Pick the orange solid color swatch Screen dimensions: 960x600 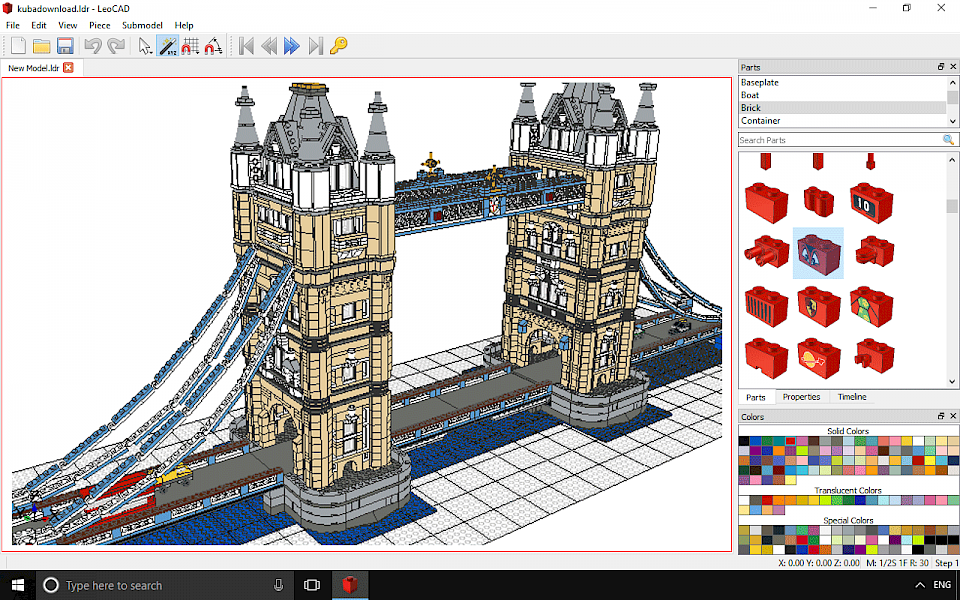coord(779,451)
